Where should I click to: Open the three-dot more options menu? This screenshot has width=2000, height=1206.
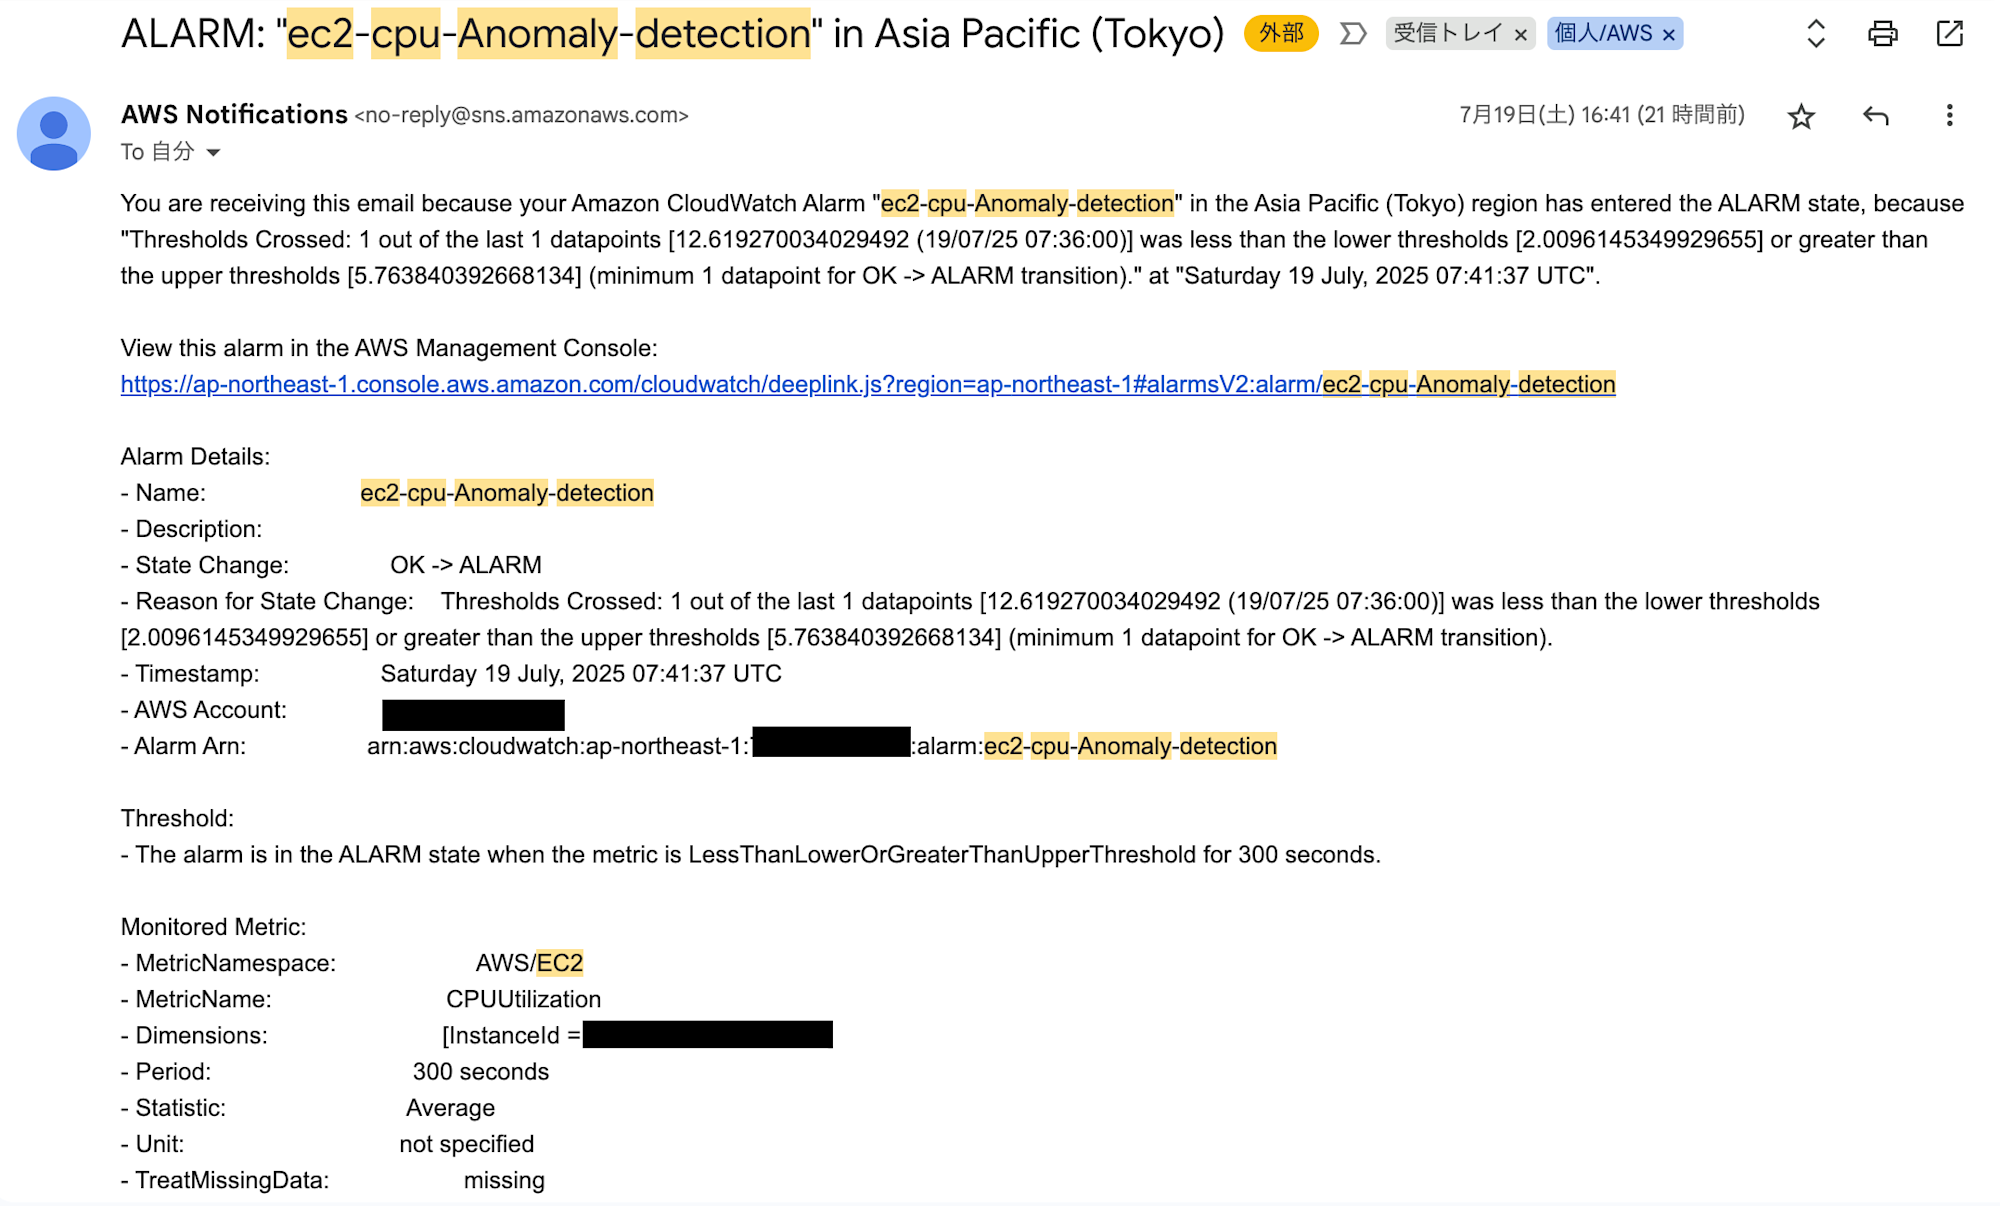coord(1949,116)
